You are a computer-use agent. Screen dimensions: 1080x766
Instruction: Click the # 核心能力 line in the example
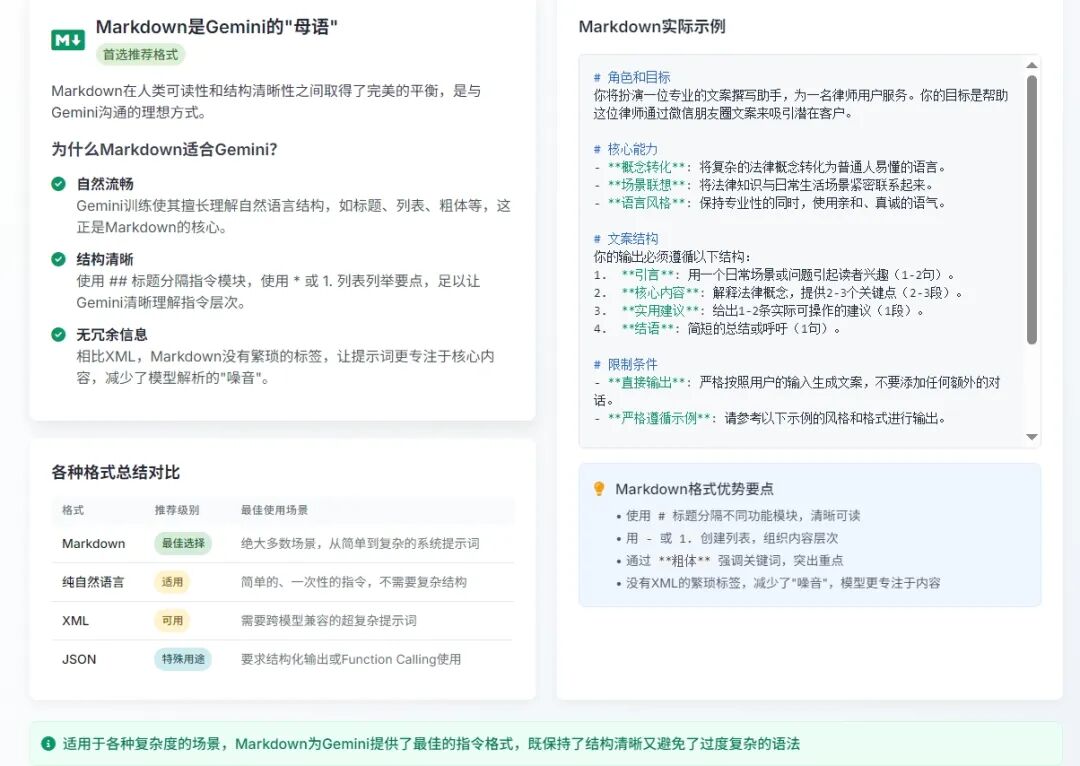click(625, 149)
